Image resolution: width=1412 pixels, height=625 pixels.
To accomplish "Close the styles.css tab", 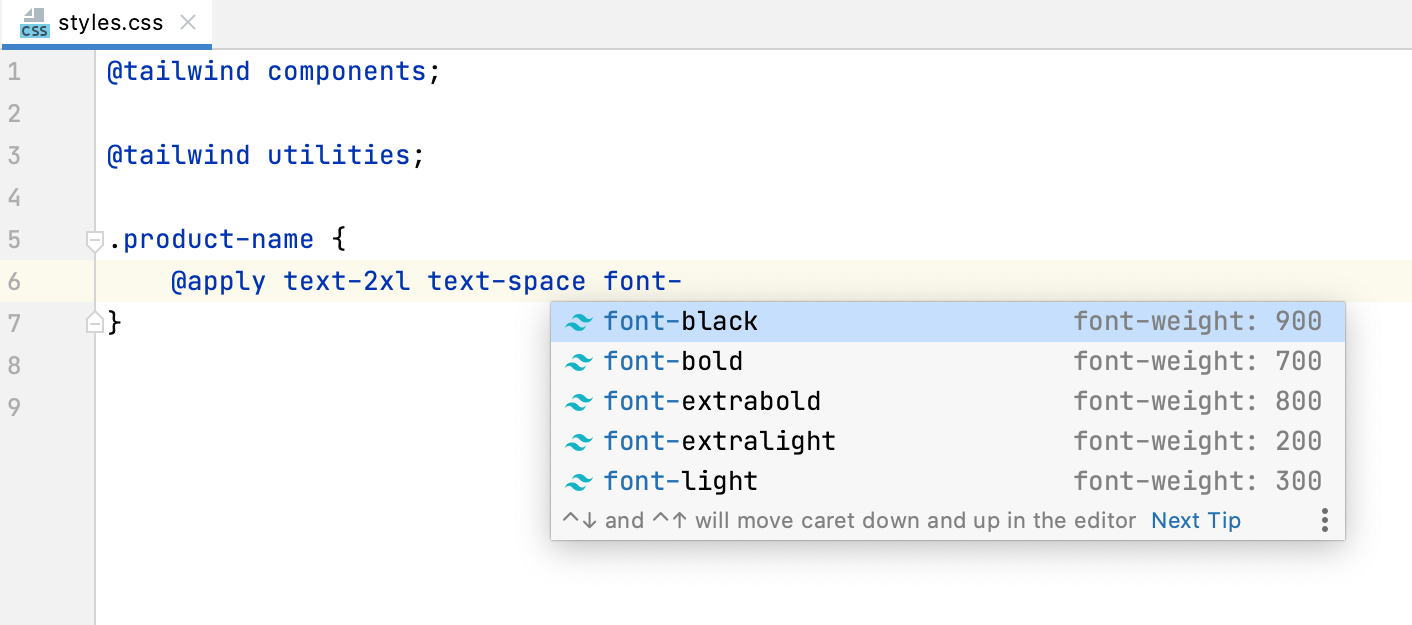I will (x=187, y=22).
